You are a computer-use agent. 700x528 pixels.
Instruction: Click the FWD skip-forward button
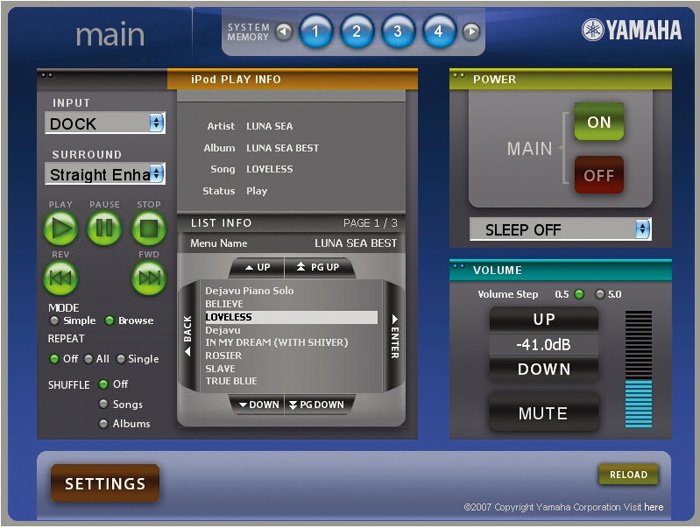click(148, 278)
